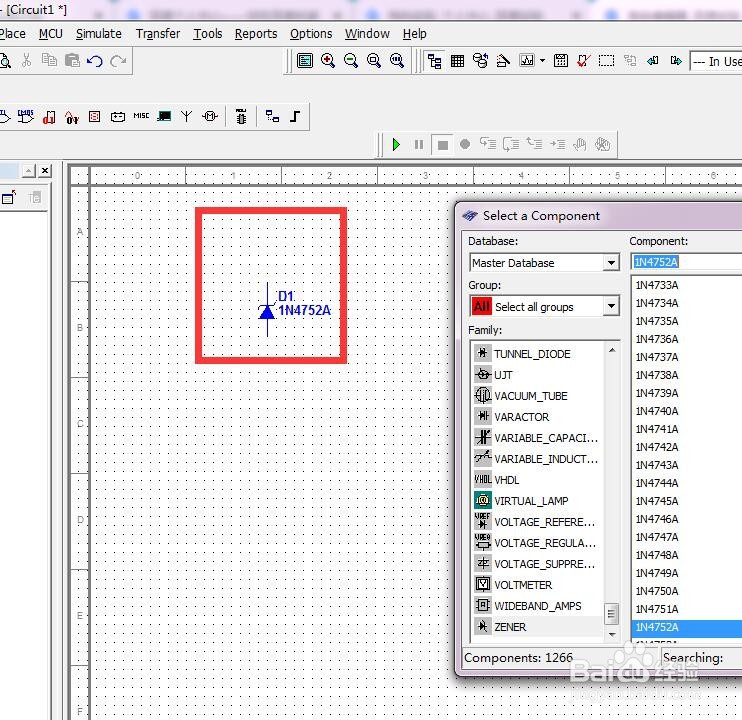Click the Component name input field

pos(687,262)
